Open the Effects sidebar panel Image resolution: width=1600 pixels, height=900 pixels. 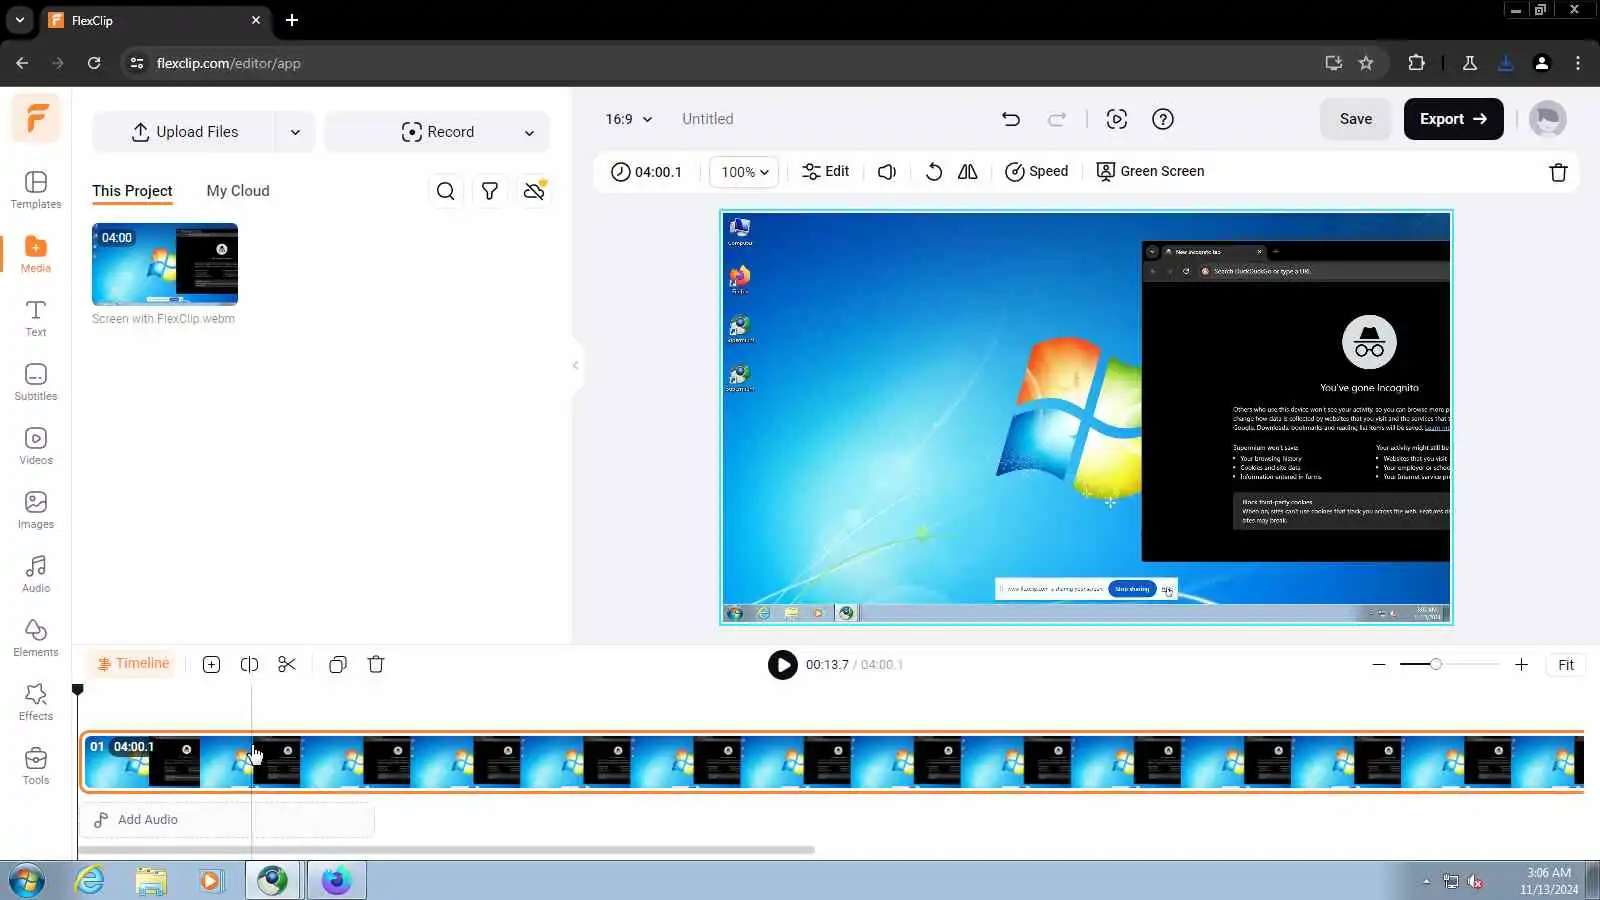click(x=36, y=701)
